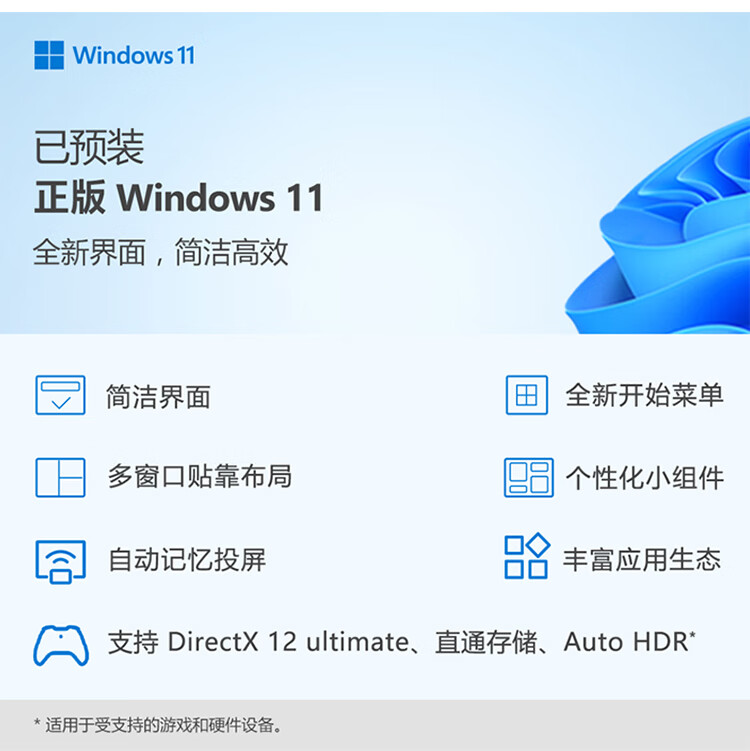The height and width of the screenshot is (751, 750).
Task: Click the wireless screen casting icon
Action: click(60, 562)
